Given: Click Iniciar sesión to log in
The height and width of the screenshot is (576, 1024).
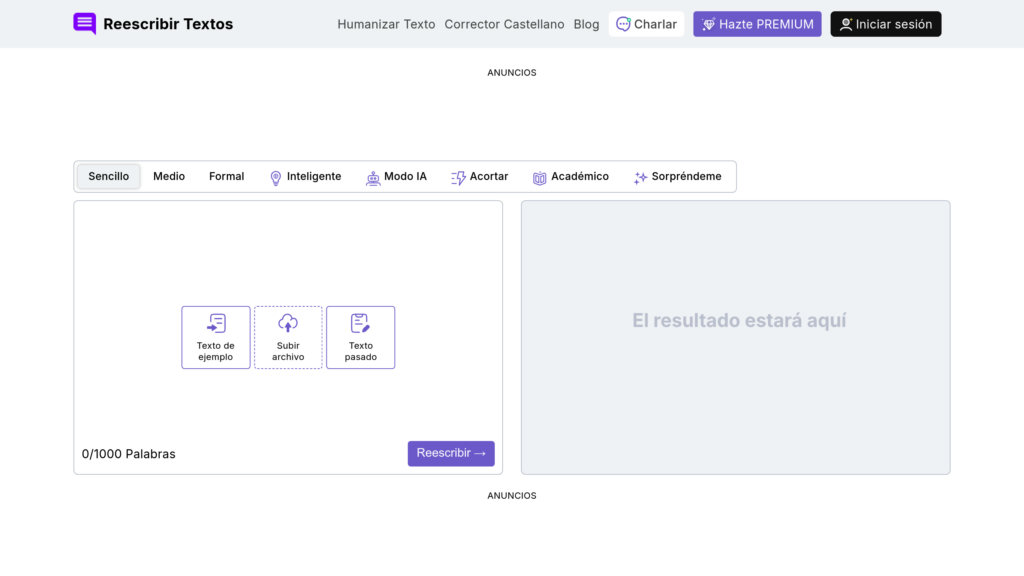Looking at the screenshot, I should pyautogui.click(x=885, y=23).
